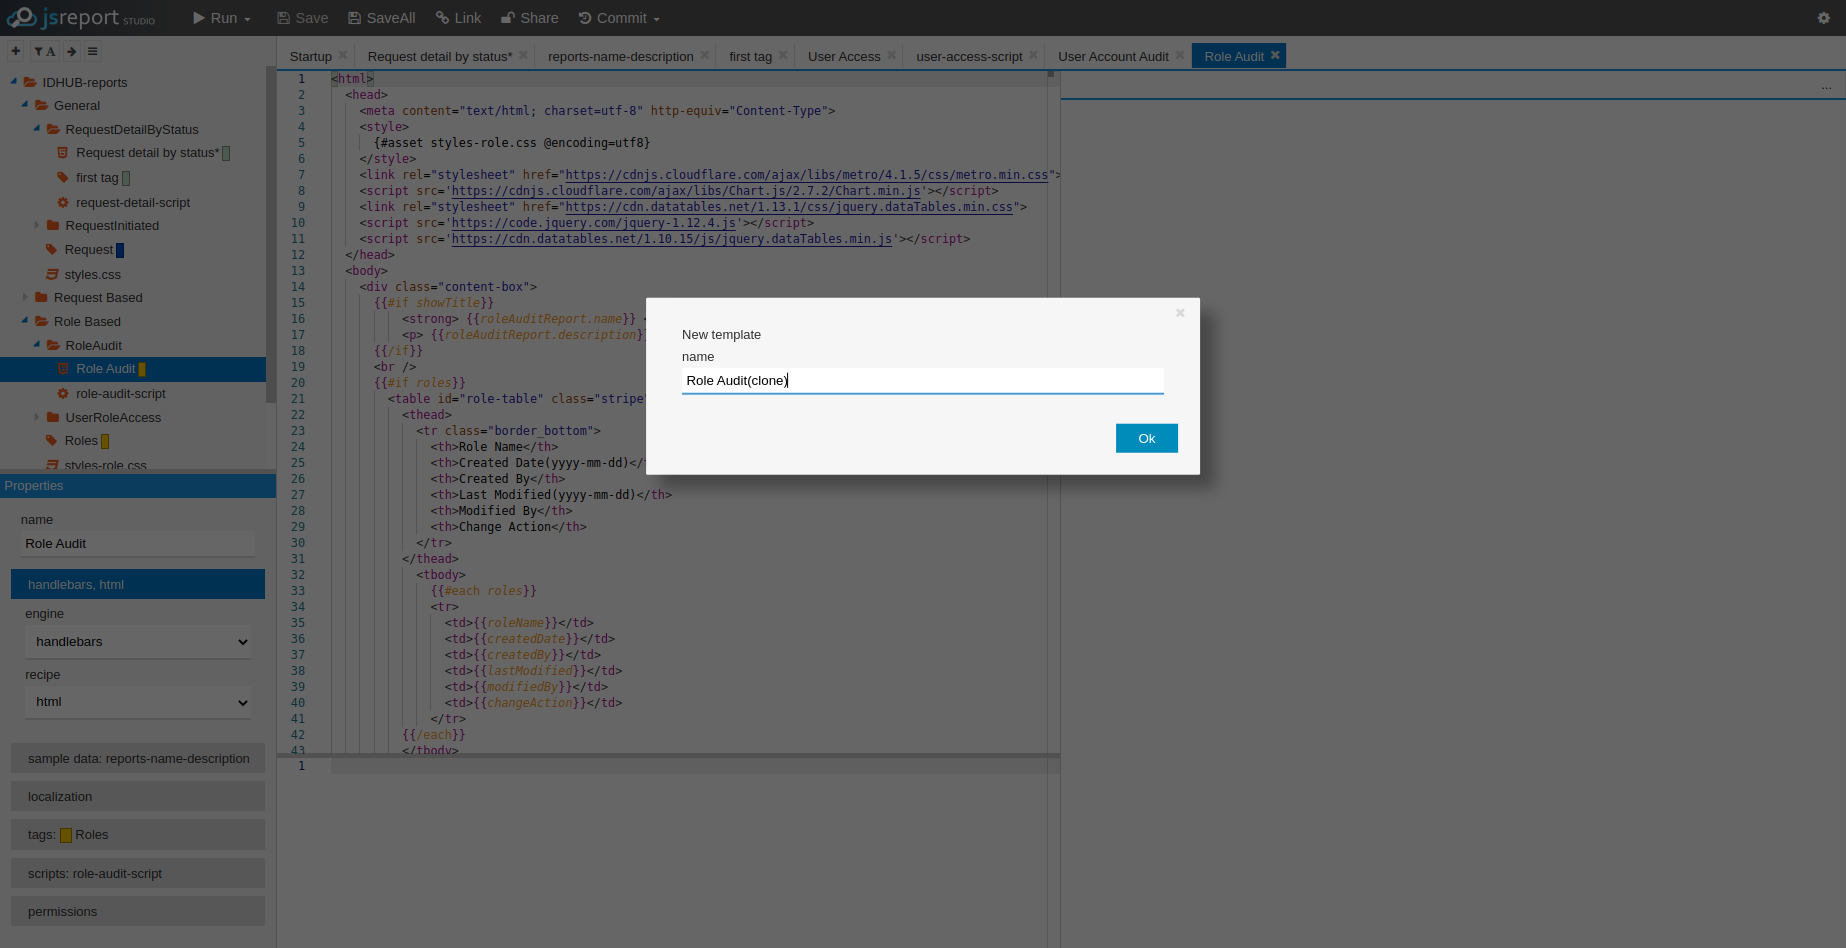Switch to the User Account Audit tab
Viewport: 1846px width, 948px height.
tap(1112, 56)
